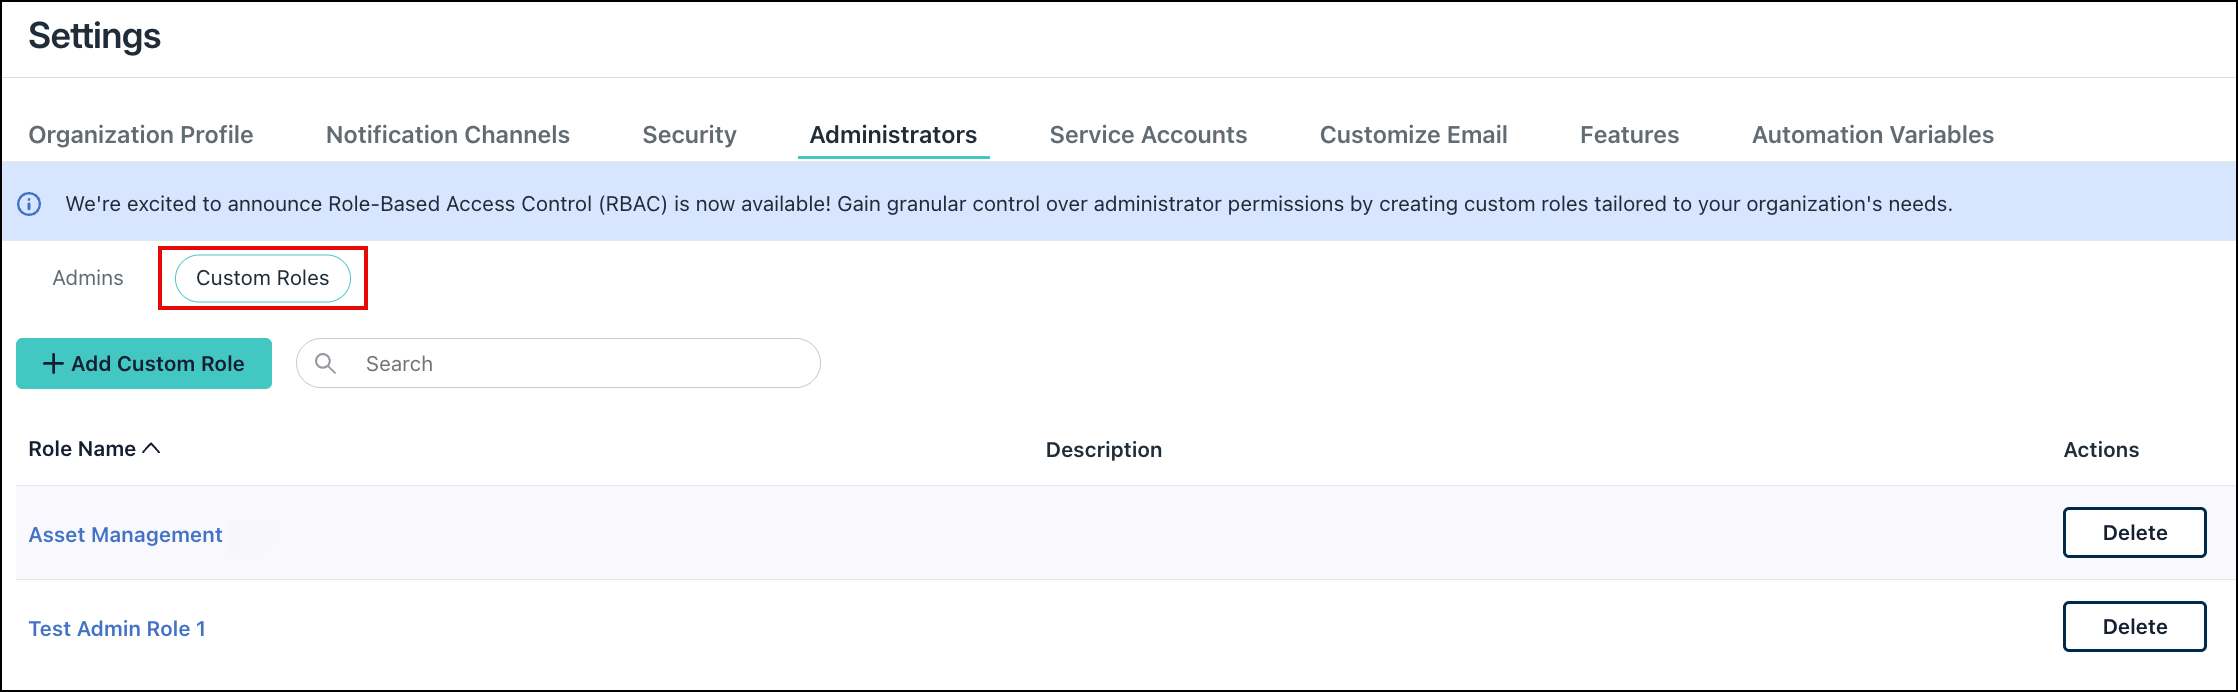Image resolution: width=2238 pixels, height=692 pixels.
Task: Go to the Features tab
Action: [1629, 134]
